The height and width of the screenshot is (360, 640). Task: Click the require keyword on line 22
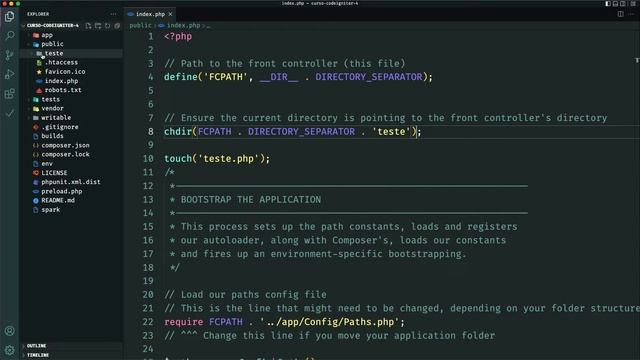(x=184, y=322)
